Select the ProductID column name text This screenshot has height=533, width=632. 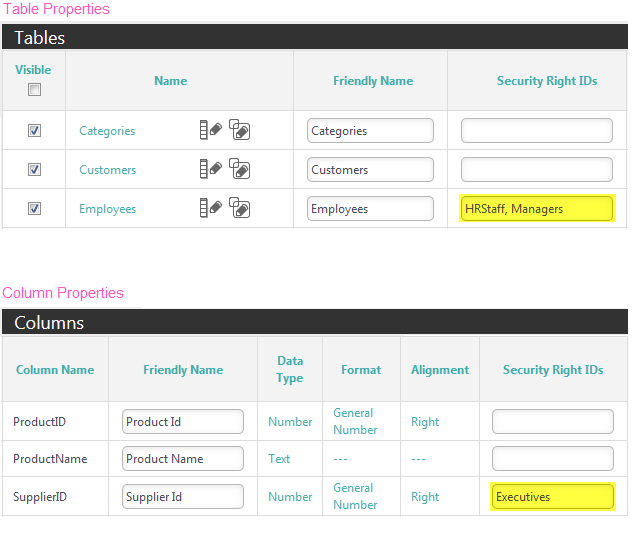39,422
